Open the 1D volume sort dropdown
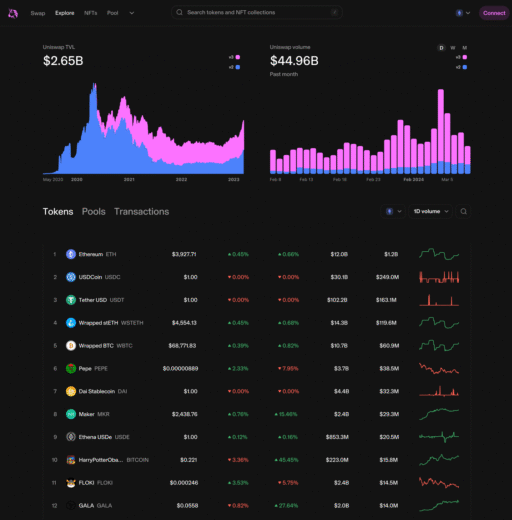The height and width of the screenshot is (520, 512). pos(430,211)
